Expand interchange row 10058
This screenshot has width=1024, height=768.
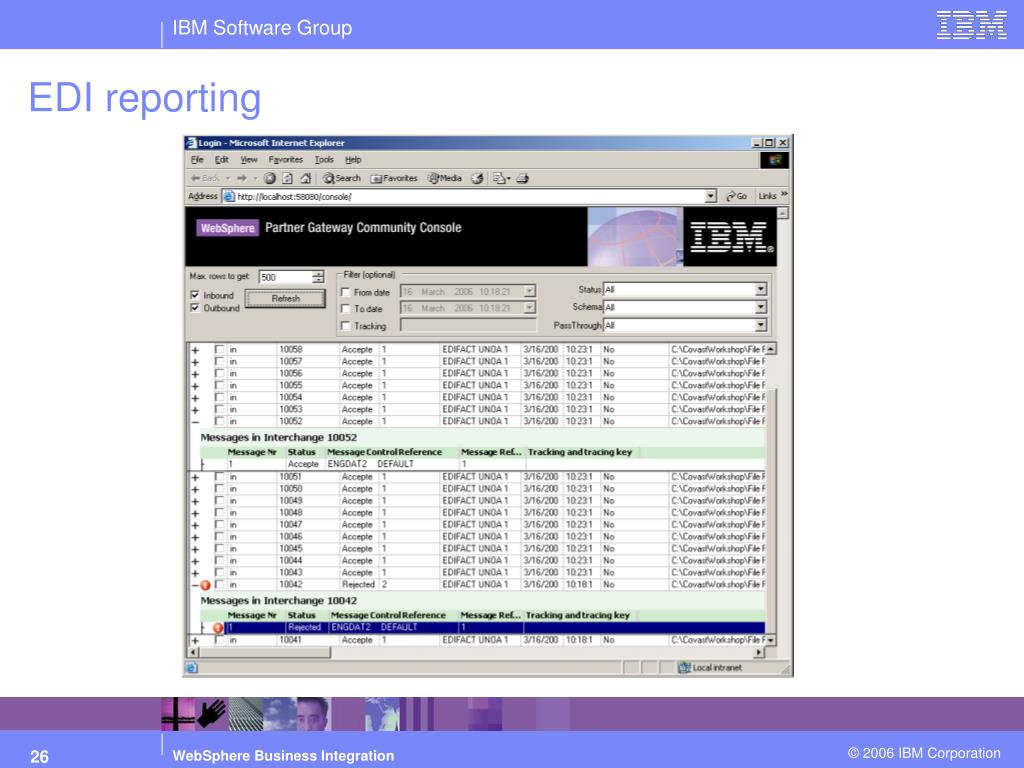click(x=195, y=350)
